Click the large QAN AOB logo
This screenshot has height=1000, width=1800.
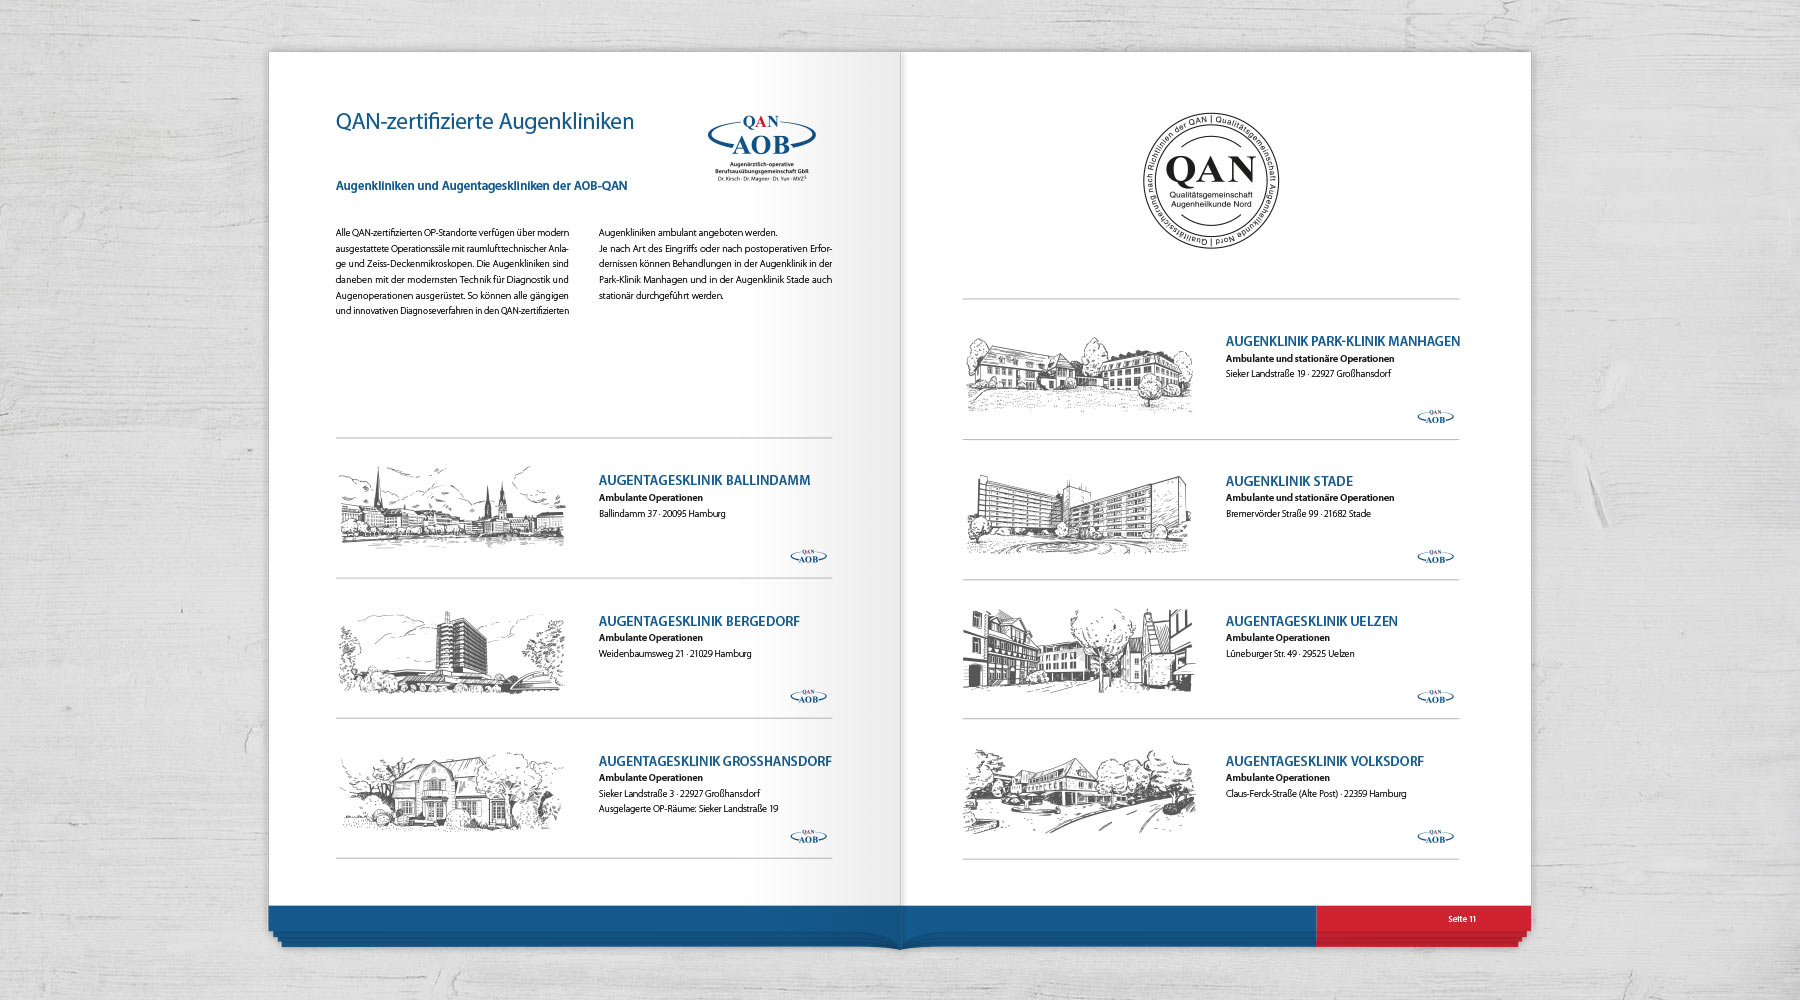coord(762,147)
